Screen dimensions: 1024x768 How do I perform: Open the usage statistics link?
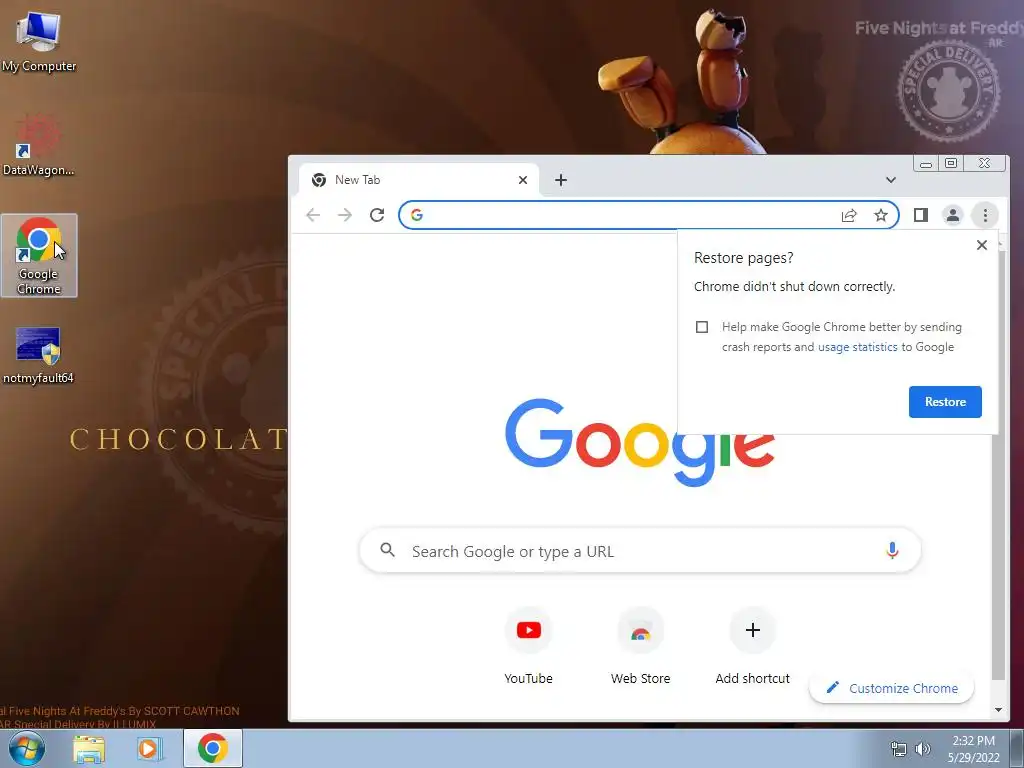click(857, 347)
